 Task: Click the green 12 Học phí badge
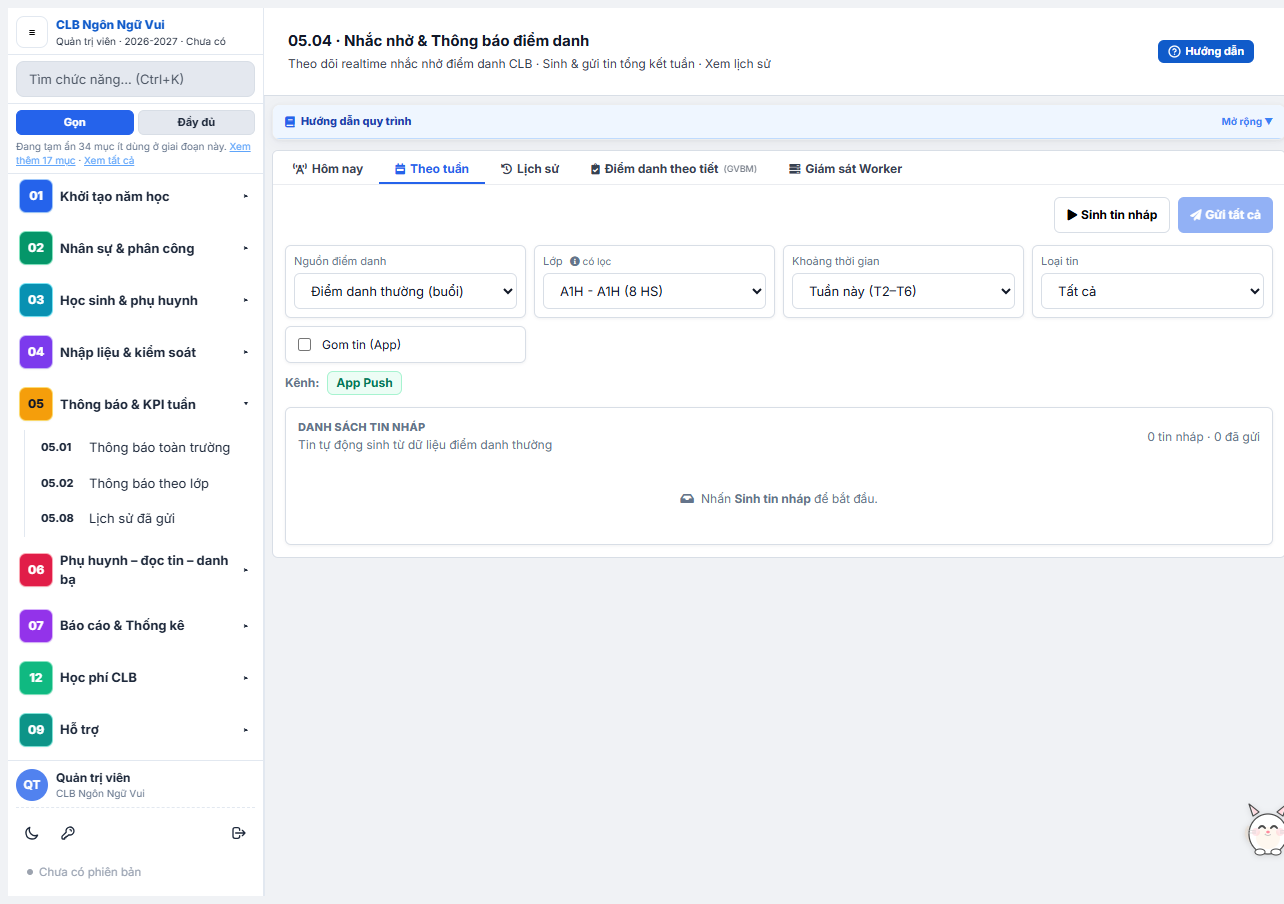[x=36, y=677]
